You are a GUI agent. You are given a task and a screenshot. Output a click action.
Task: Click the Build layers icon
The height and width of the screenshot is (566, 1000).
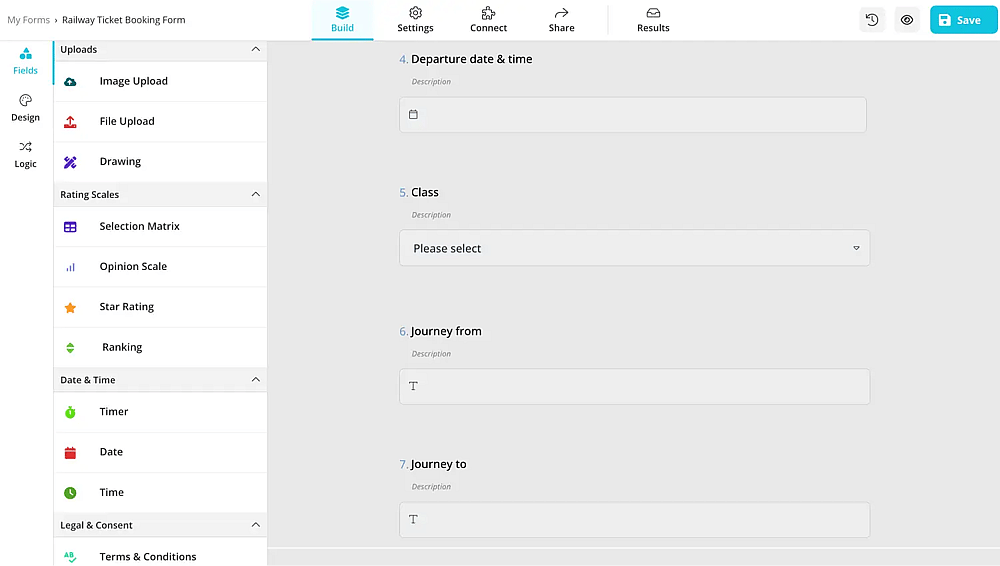tap(342, 13)
